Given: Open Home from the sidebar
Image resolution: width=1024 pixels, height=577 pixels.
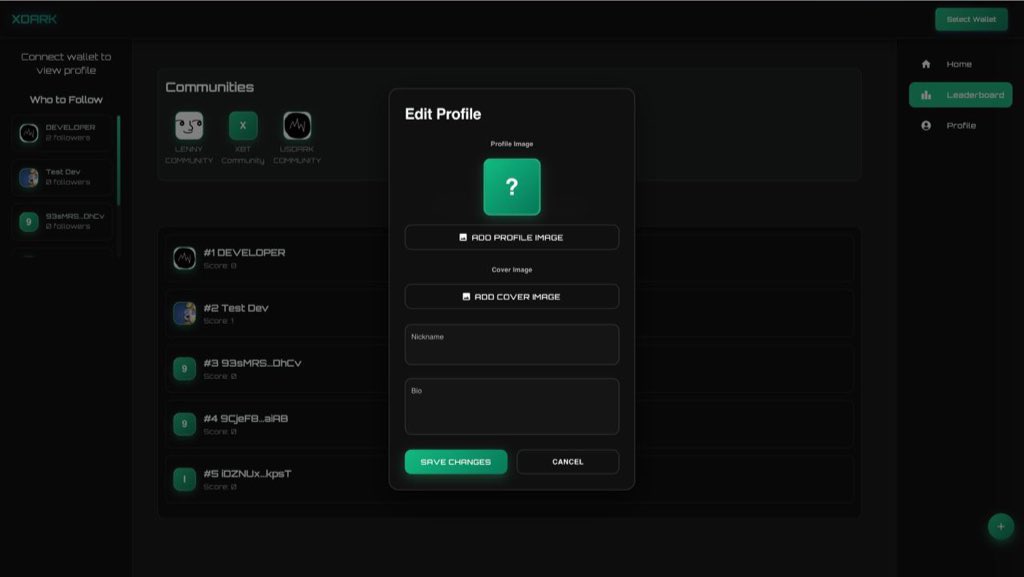Looking at the screenshot, I should 960,64.
